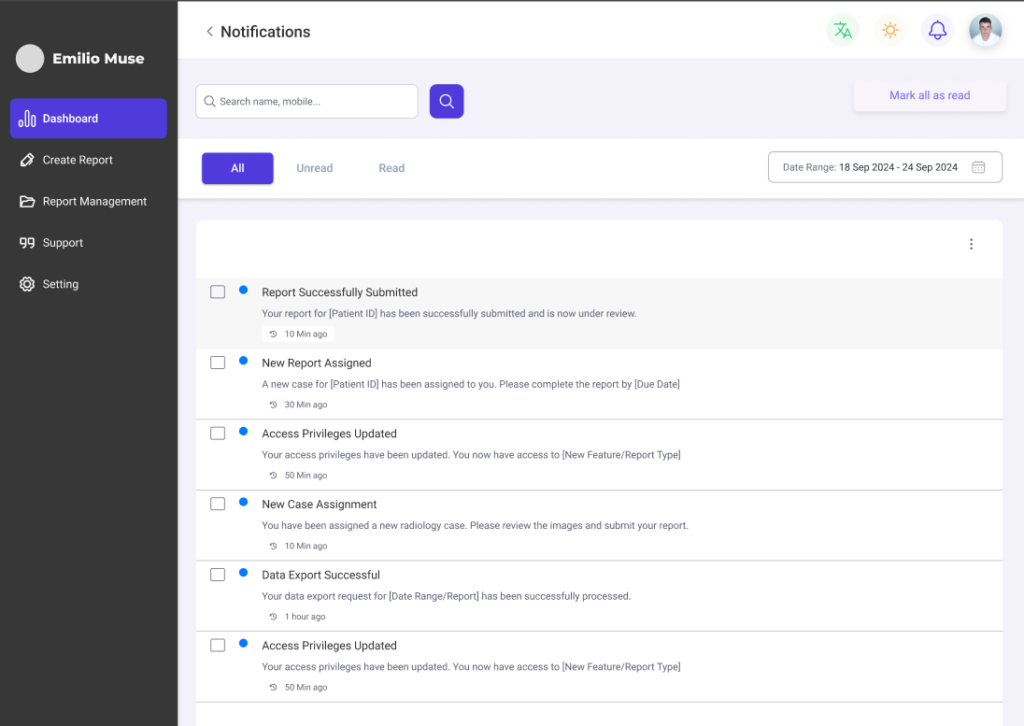This screenshot has width=1024, height=726.
Task: Open Setting from the sidebar
Action: [x=60, y=284]
